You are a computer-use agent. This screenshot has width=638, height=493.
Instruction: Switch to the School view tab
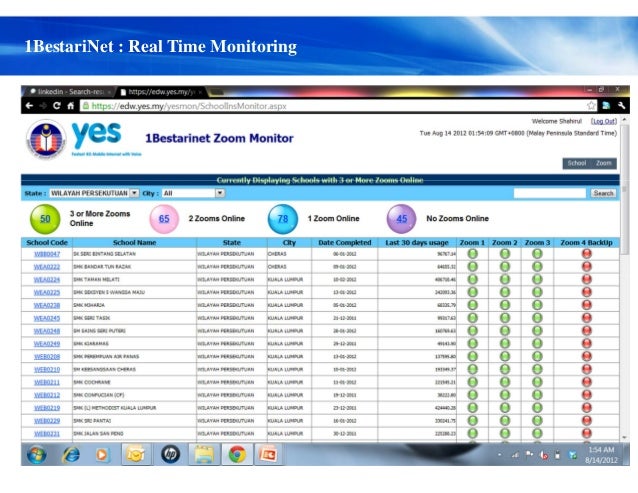(x=577, y=163)
